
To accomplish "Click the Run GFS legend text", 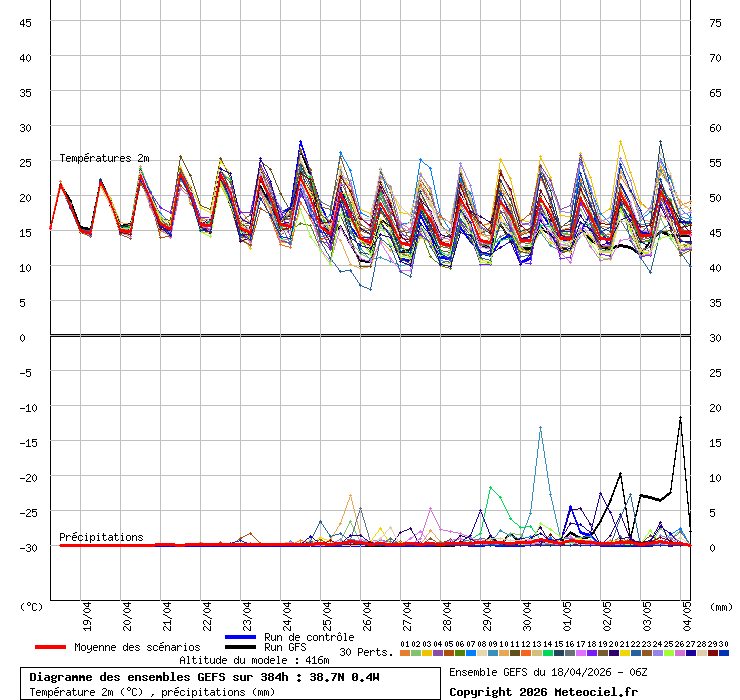I will (285, 647).
